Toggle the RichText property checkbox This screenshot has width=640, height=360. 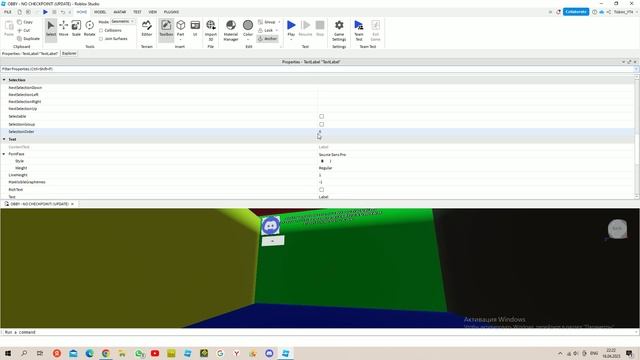tap(322, 190)
